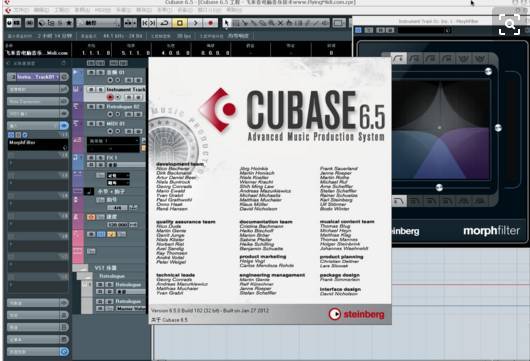
Task: Go to previous marker in transport
Action: coord(145,23)
